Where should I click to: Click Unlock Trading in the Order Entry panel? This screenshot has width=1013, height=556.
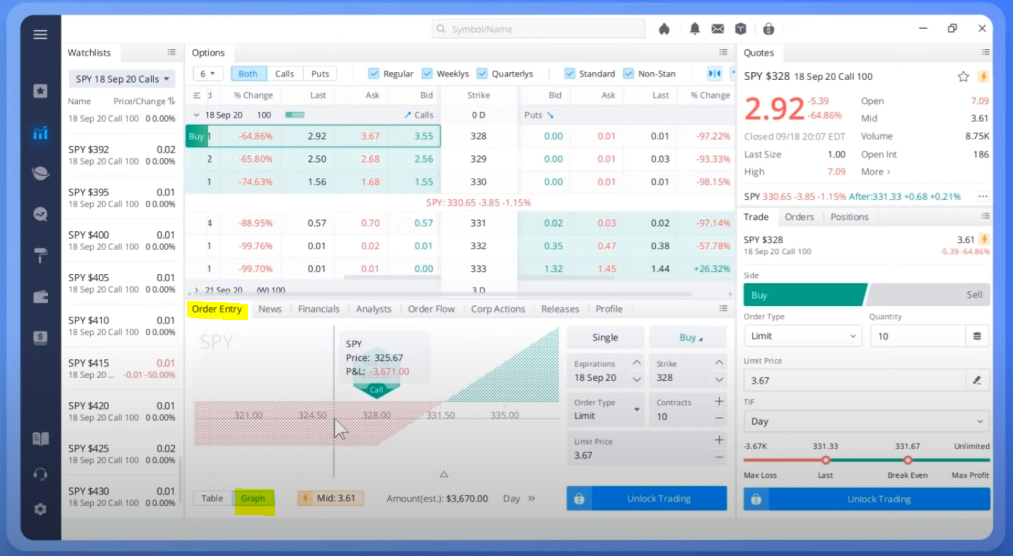coord(647,499)
